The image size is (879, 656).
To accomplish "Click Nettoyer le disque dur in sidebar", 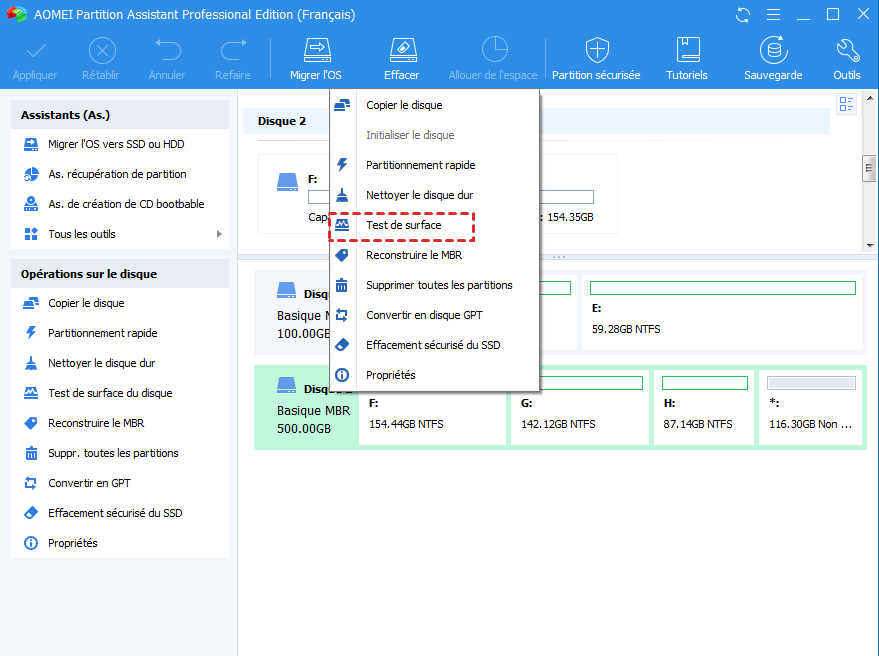I will click(x=120, y=363).
